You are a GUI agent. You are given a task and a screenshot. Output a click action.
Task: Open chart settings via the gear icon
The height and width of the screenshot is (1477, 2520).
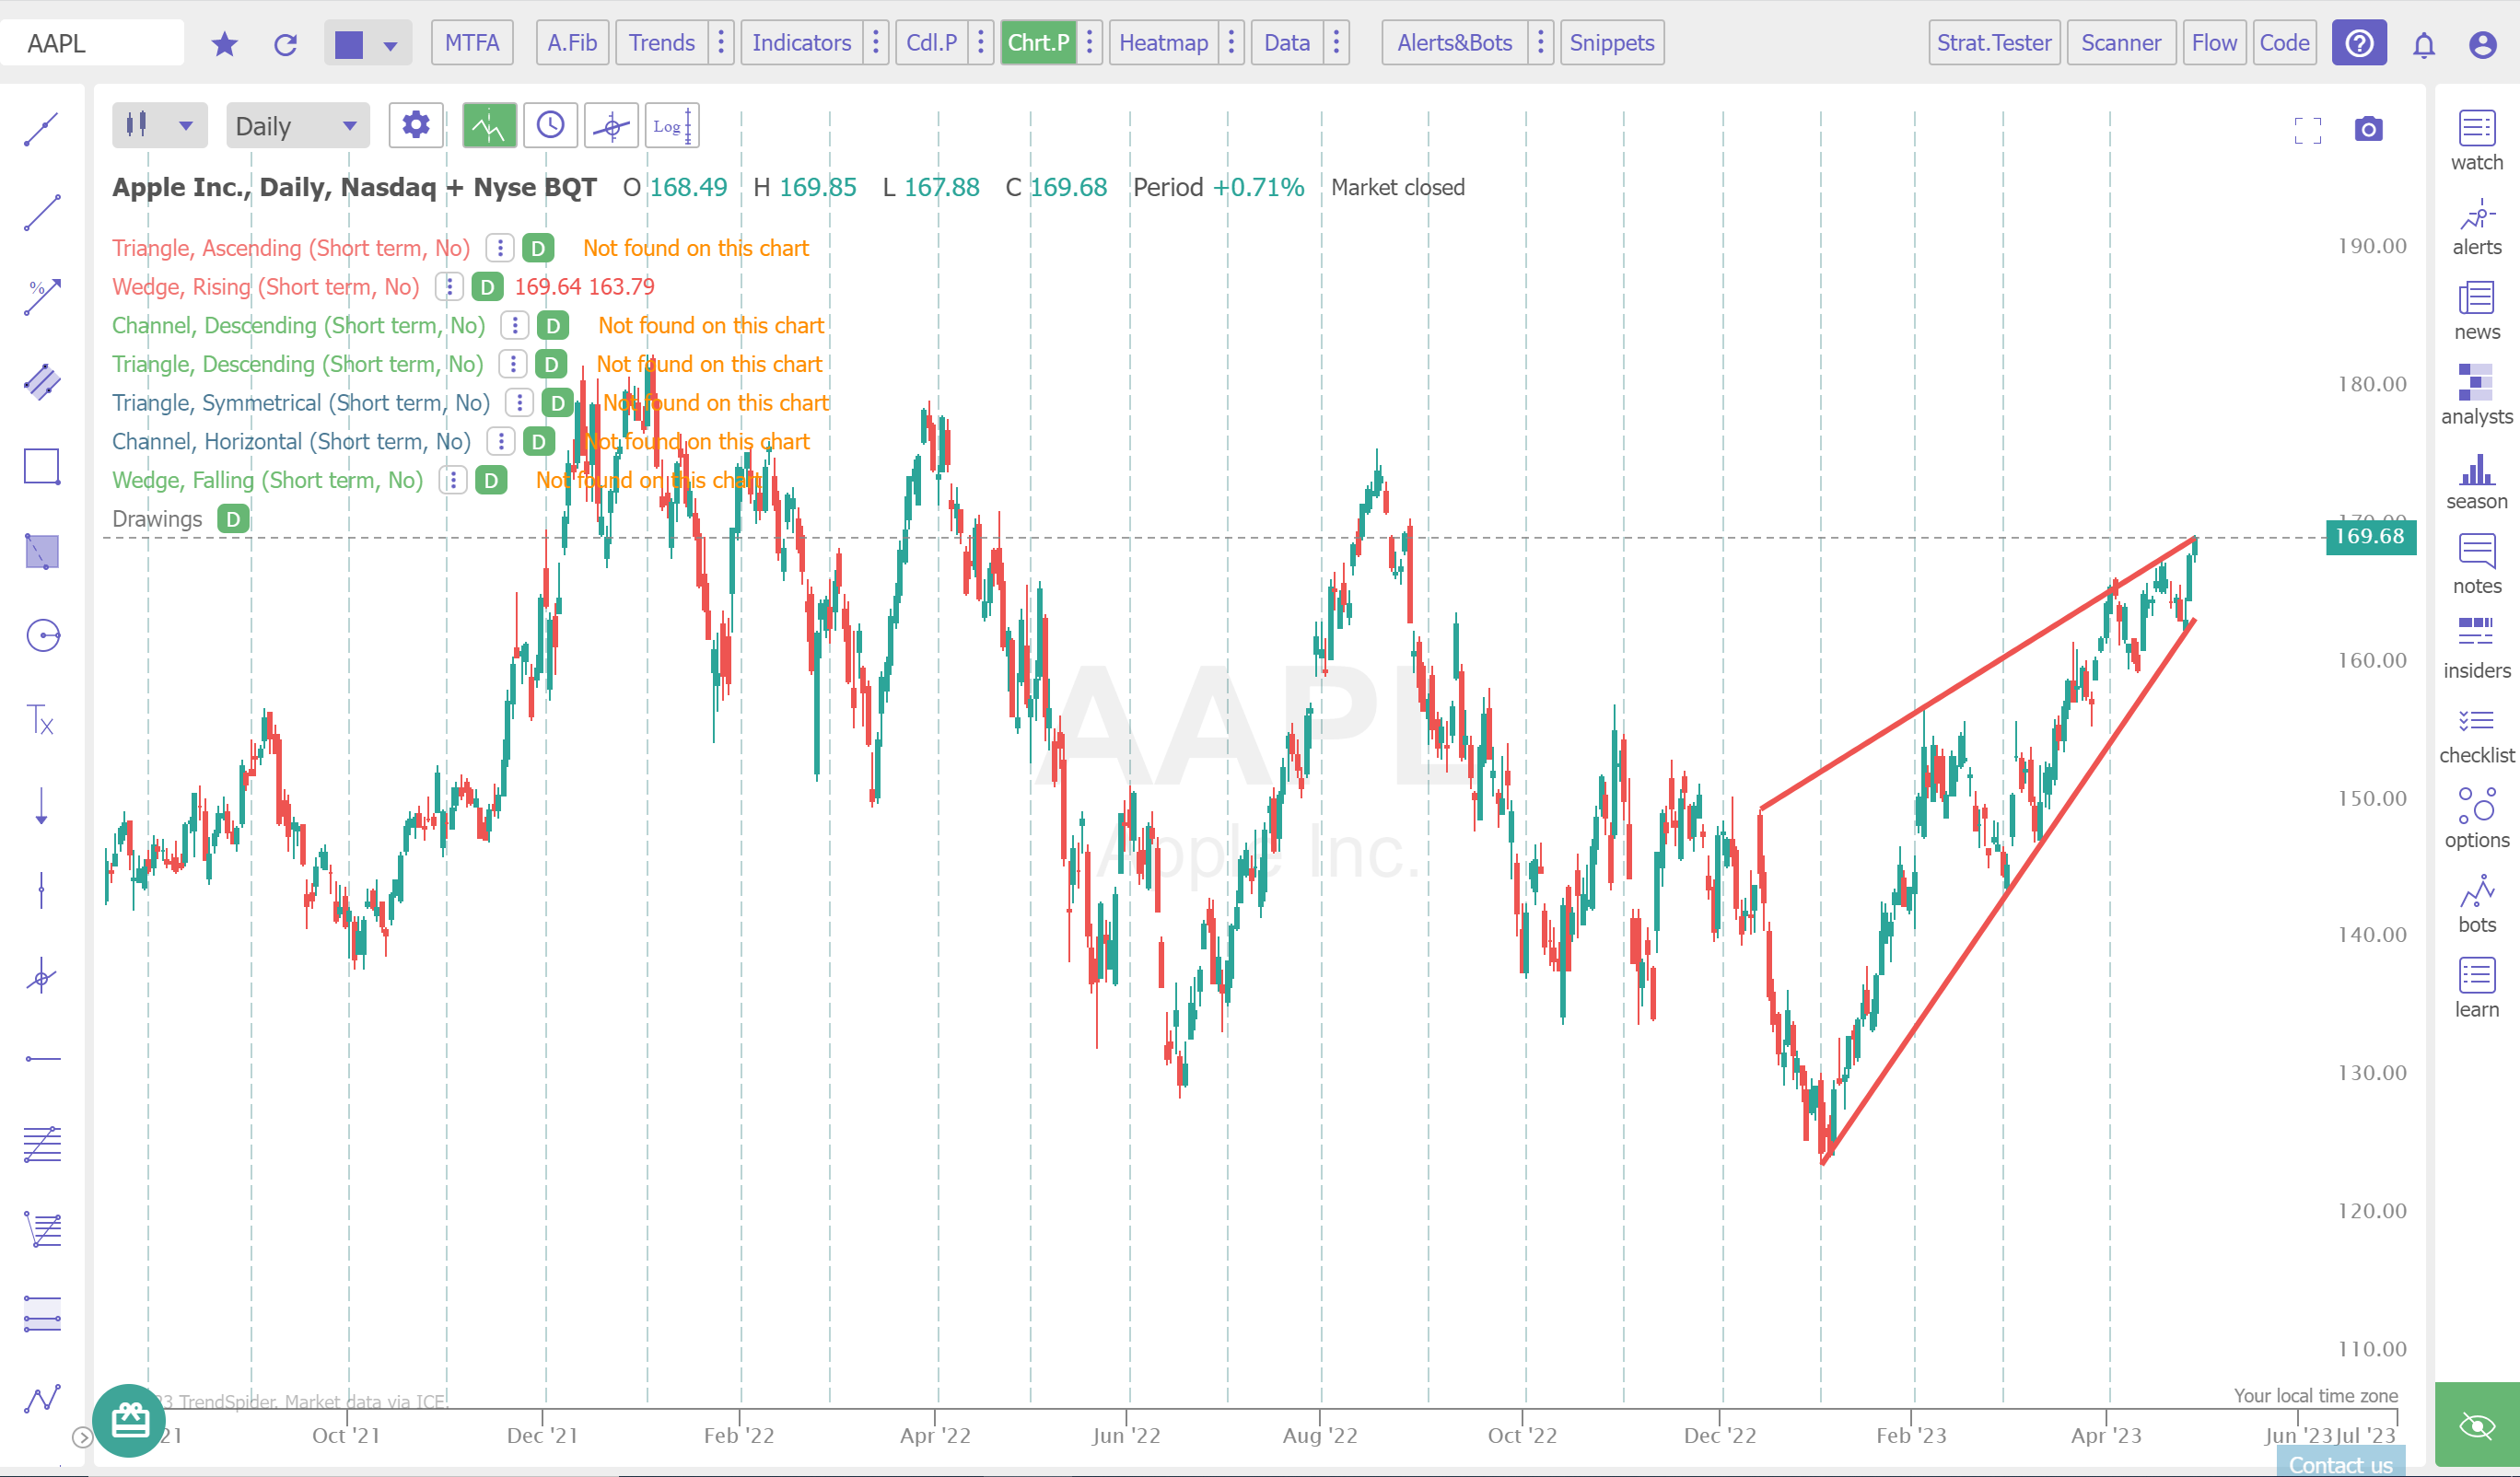pyautogui.click(x=416, y=125)
